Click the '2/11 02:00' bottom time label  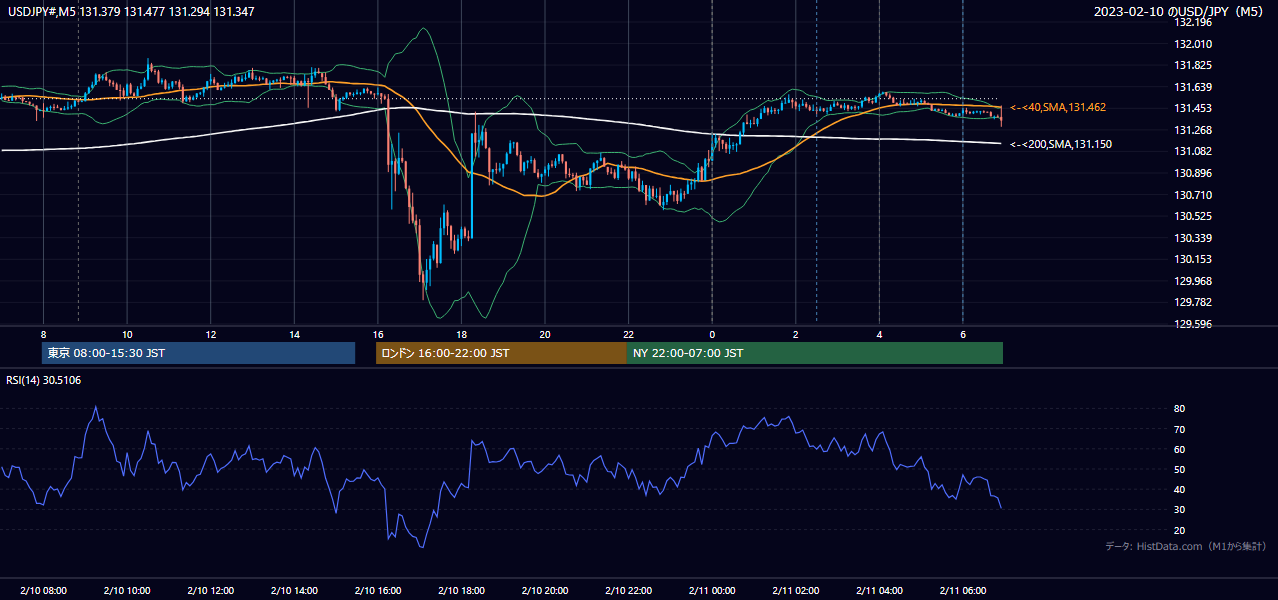tap(796, 591)
